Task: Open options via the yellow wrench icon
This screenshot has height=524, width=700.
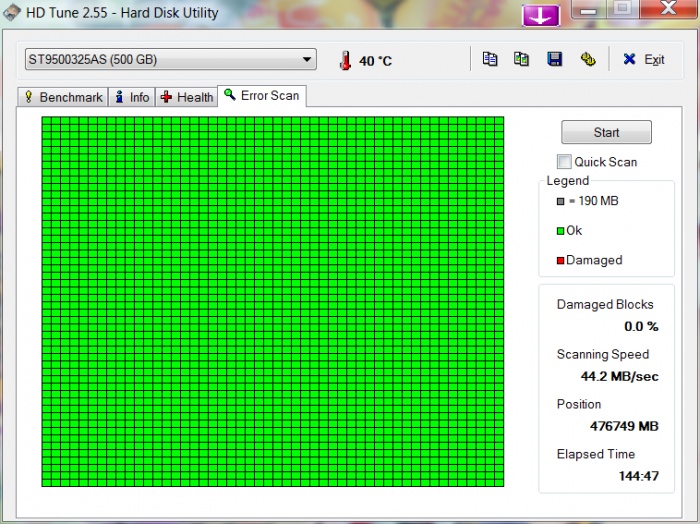Action: (x=588, y=59)
